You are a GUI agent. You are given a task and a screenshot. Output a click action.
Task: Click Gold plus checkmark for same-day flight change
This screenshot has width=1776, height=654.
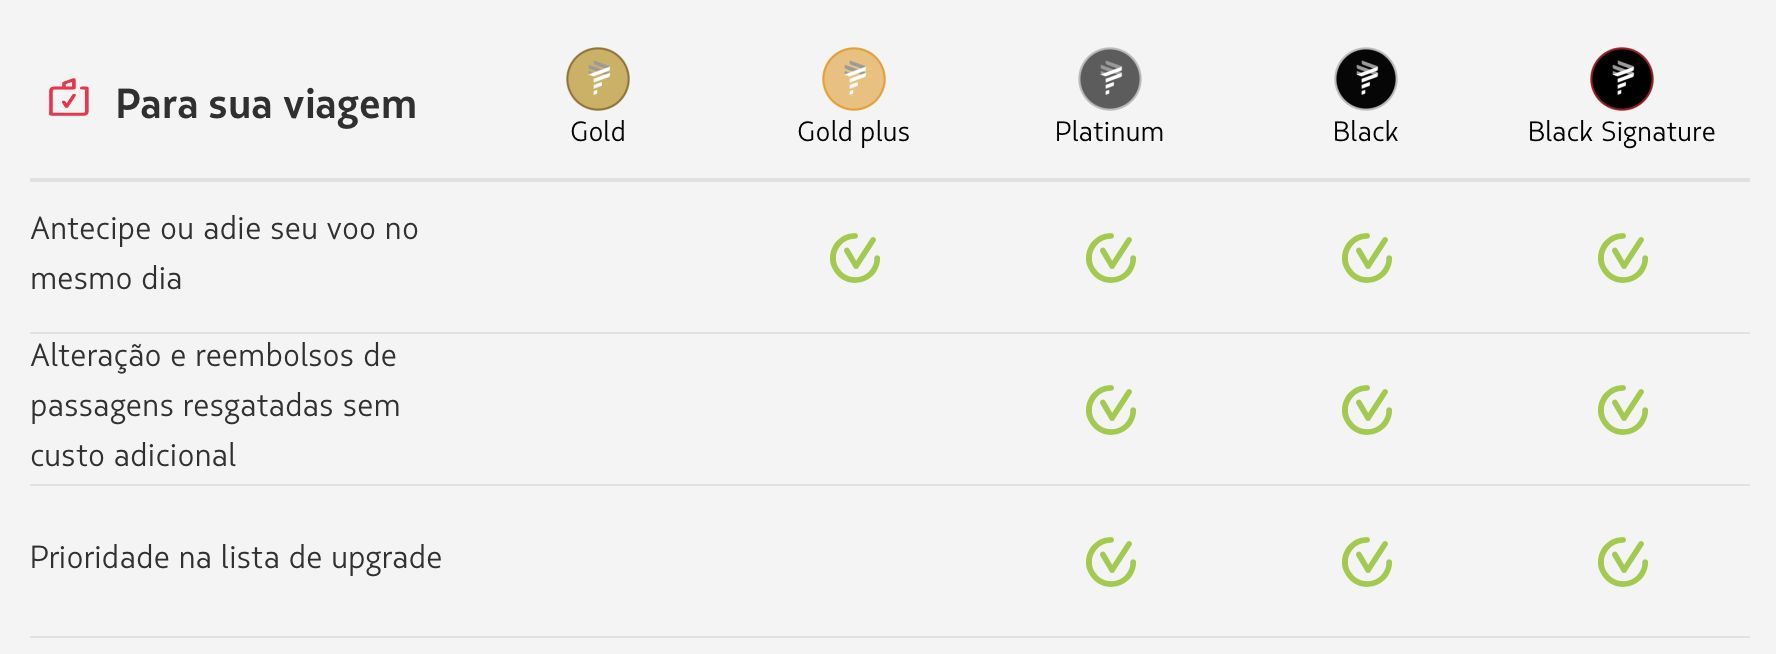[x=855, y=258]
